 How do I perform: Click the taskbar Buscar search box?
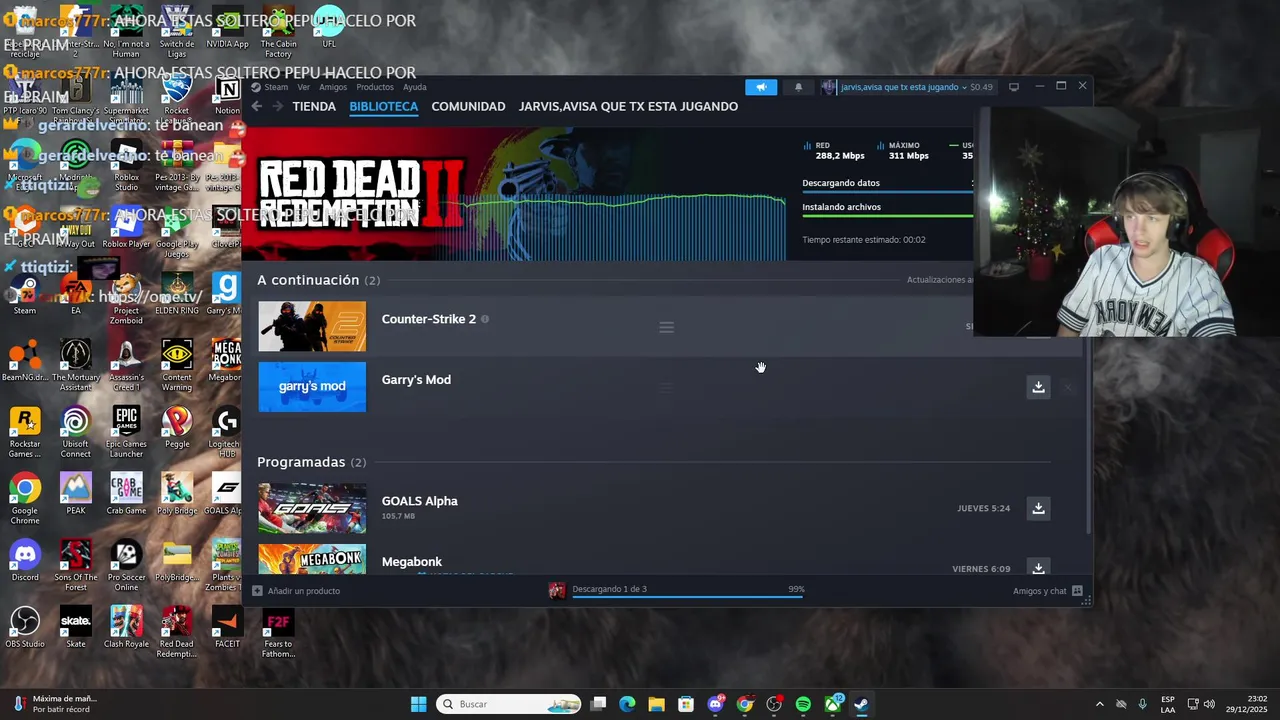click(x=510, y=704)
